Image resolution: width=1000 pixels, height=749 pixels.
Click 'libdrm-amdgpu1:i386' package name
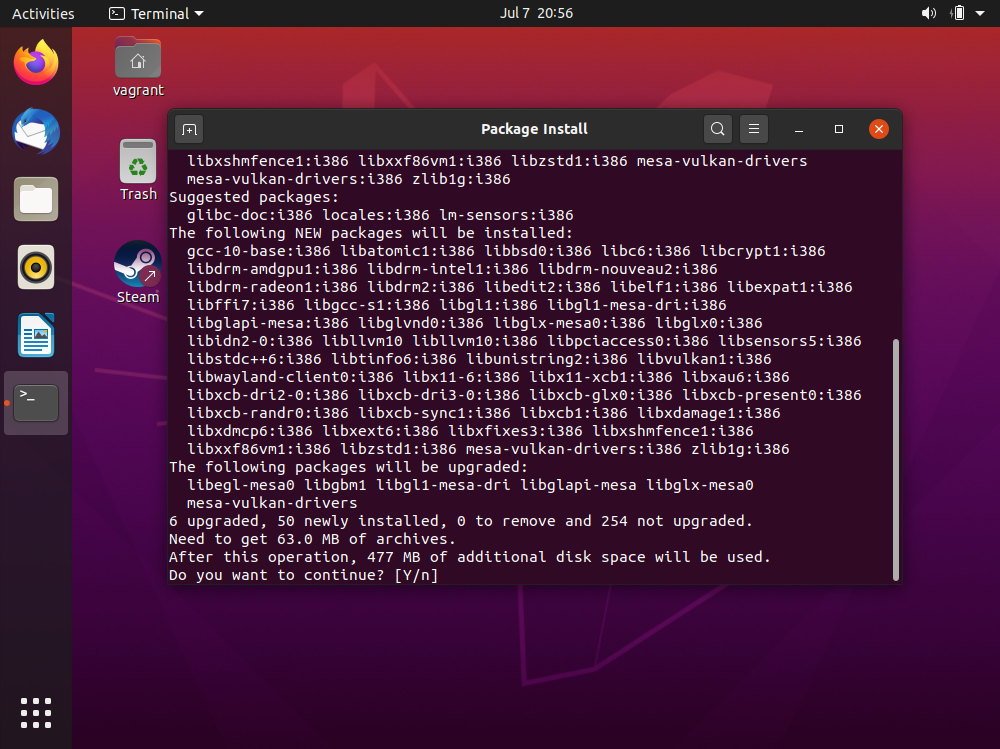click(272, 269)
